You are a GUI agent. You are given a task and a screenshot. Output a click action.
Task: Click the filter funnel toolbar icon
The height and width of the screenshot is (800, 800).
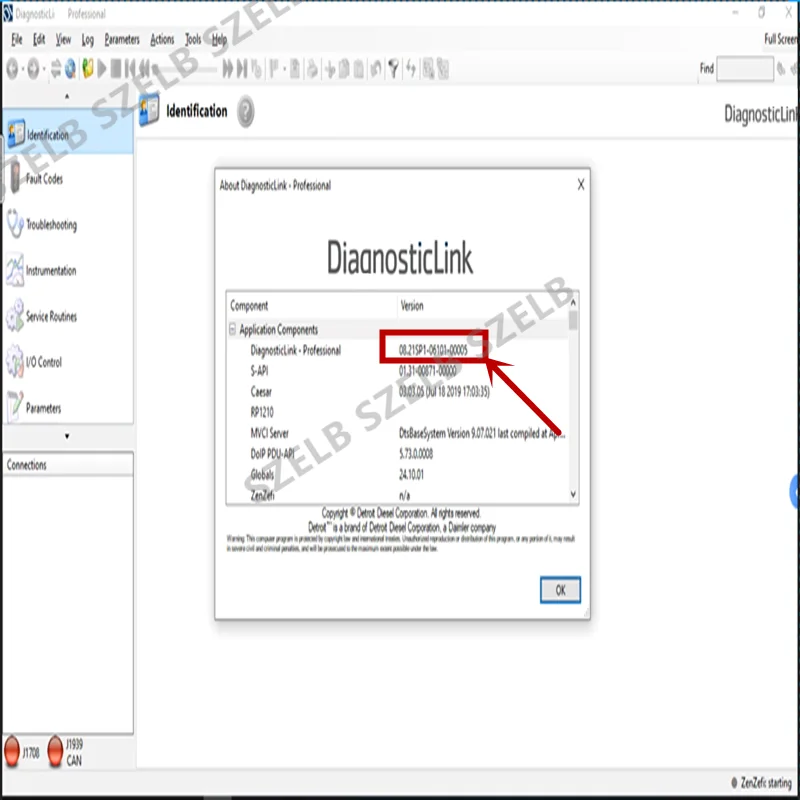pyautogui.click(x=393, y=68)
